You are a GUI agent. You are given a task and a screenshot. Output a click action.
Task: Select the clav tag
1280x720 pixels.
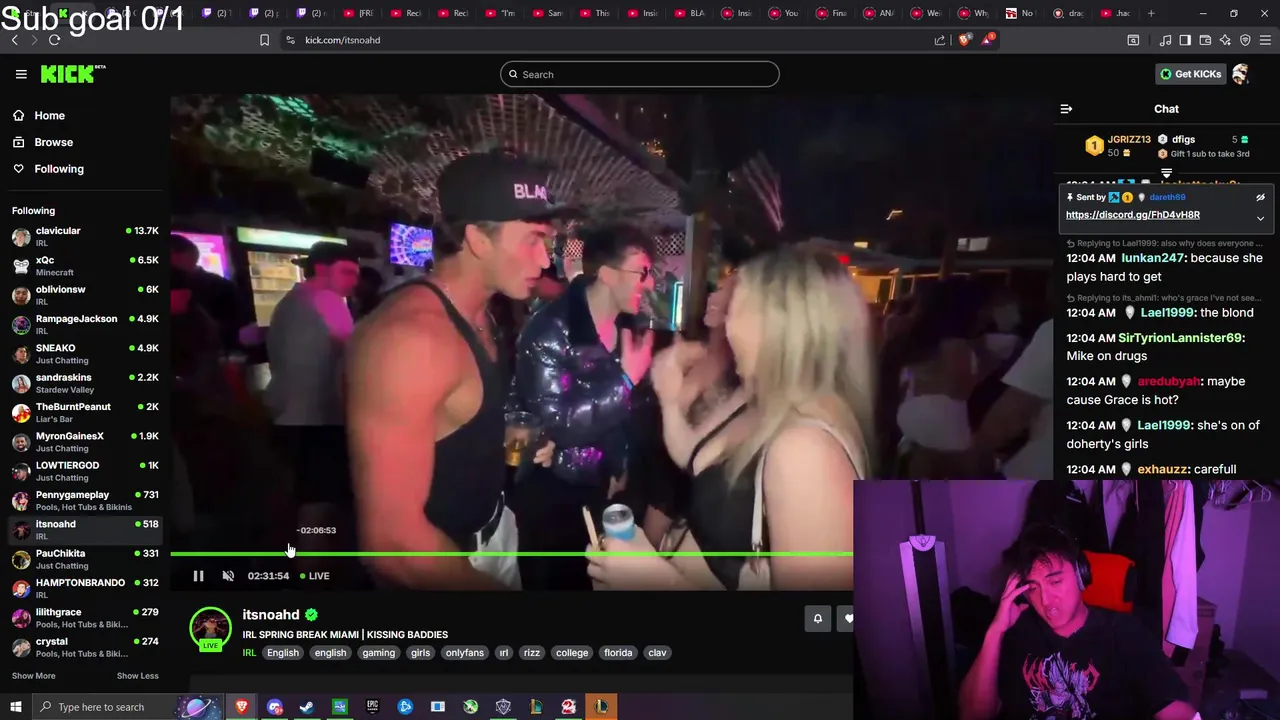[x=657, y=653]
